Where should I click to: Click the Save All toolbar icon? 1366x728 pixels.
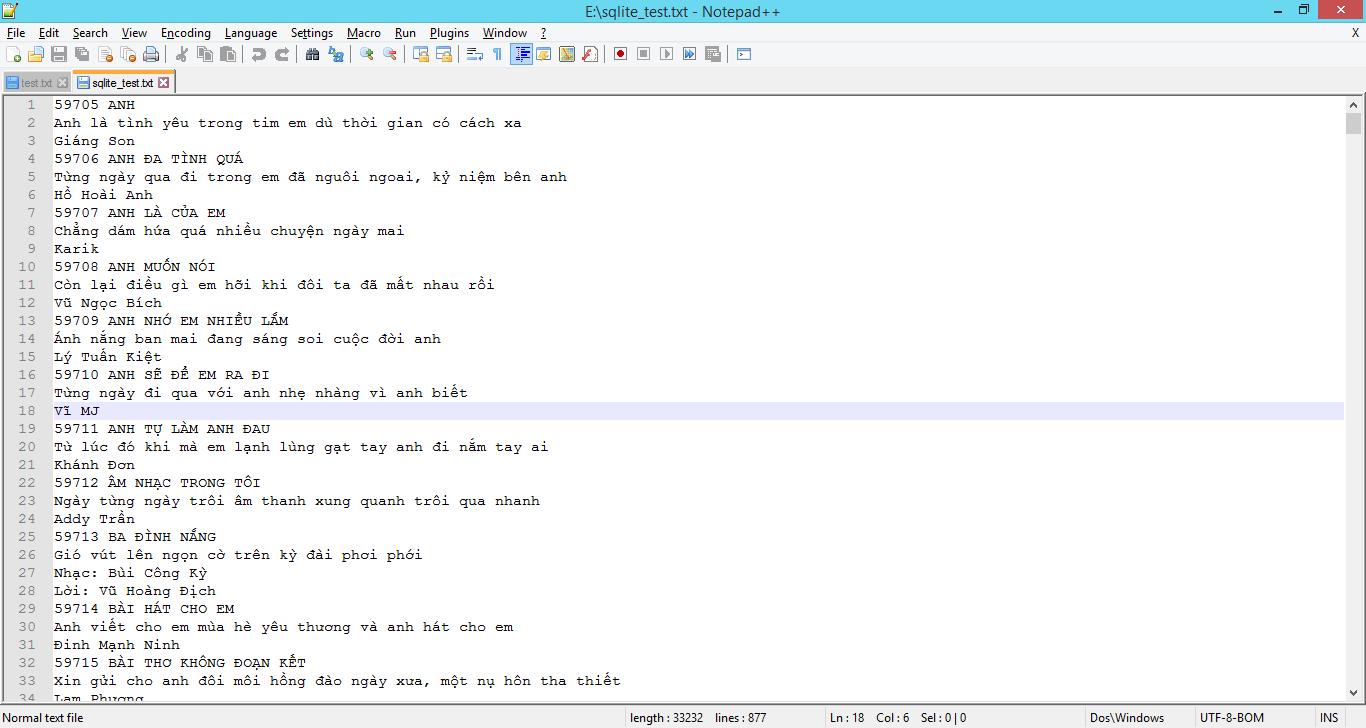[x=82, y=54]
